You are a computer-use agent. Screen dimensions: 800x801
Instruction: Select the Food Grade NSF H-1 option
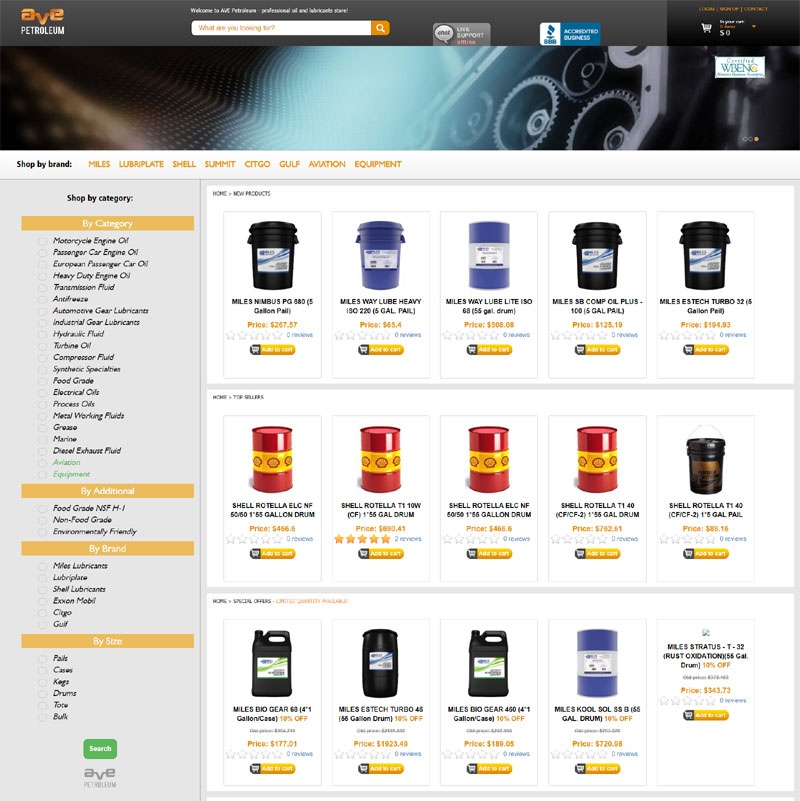pos(42,508)
